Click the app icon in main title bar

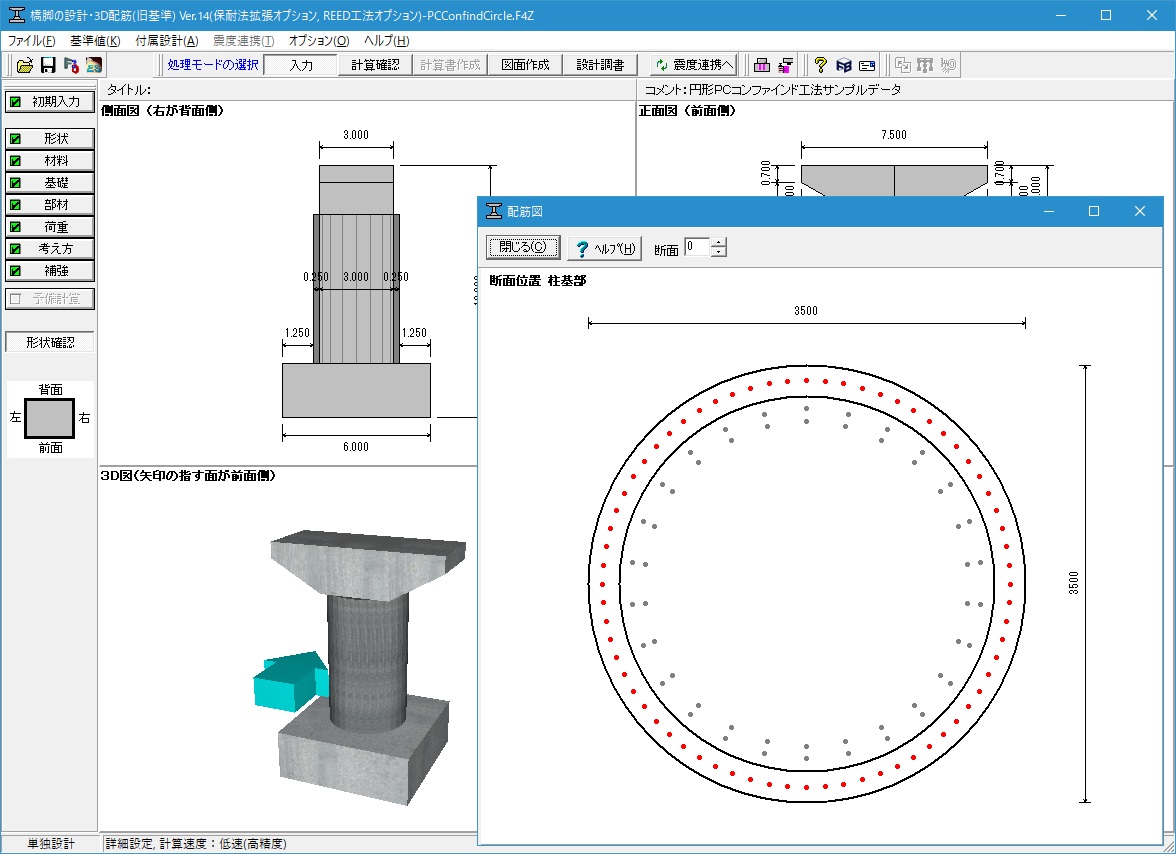(16, 15)
